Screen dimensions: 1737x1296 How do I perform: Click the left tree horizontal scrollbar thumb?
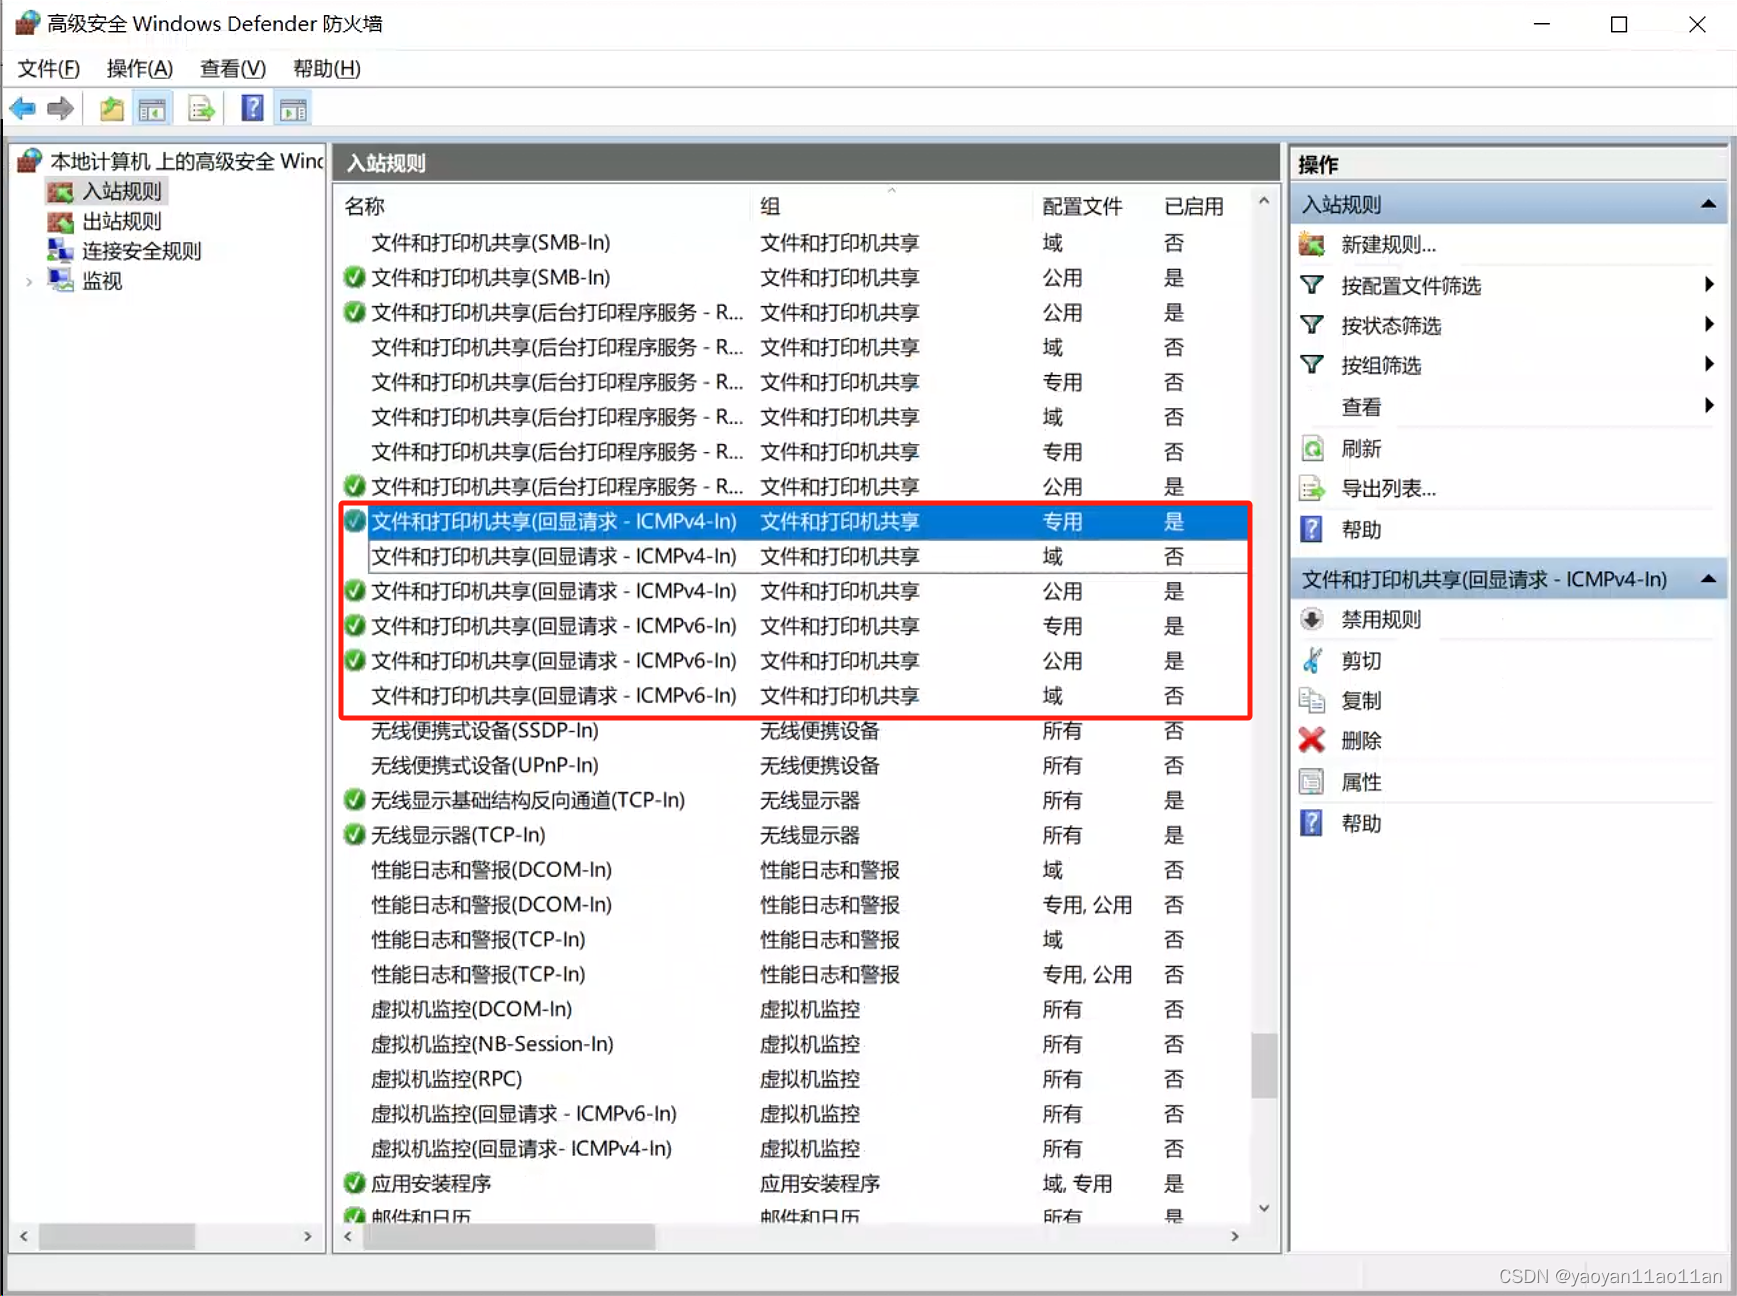(117, 1237)
